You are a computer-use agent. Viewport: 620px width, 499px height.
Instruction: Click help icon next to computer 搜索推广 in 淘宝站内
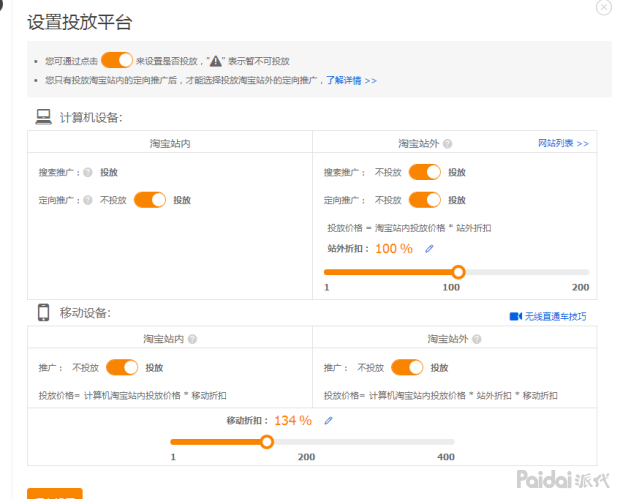point(88,172)
